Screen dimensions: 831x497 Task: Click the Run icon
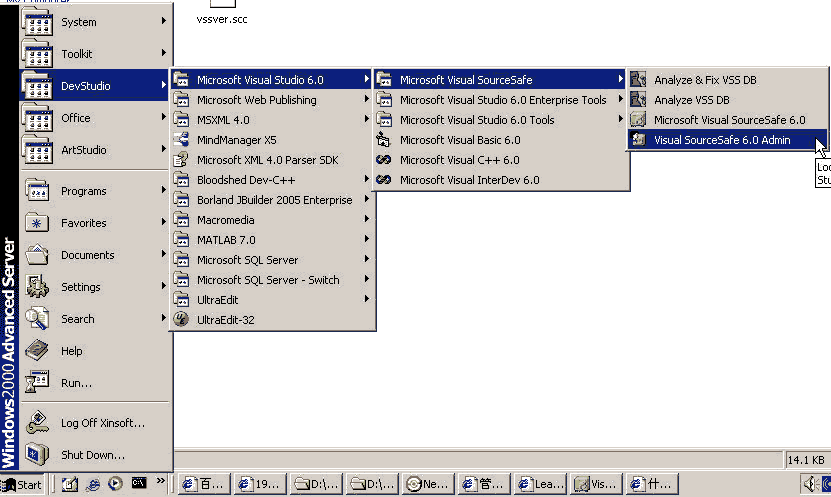click(x=37, y=382)
